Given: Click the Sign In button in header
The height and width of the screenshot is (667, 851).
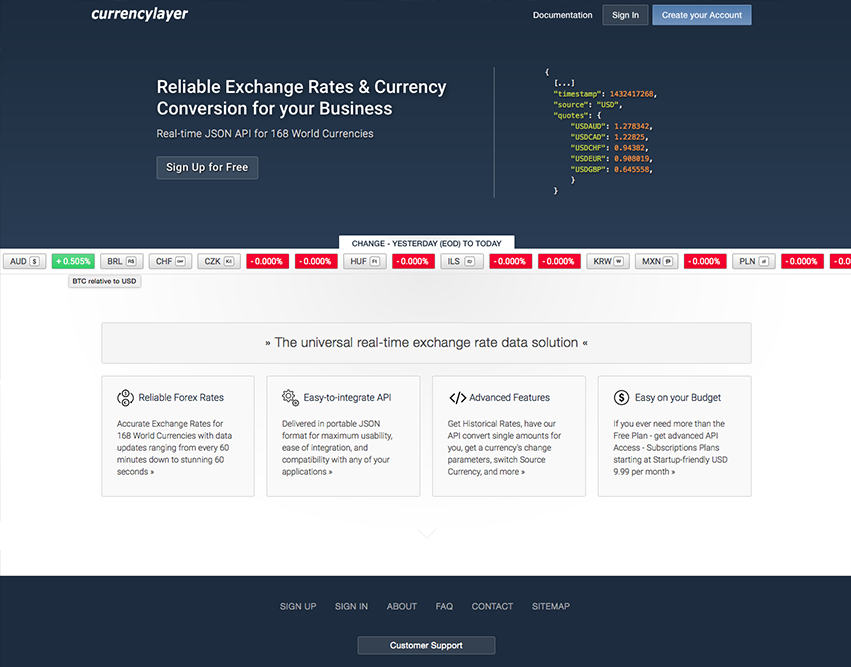Looking at the screenshot, I should tap(625, 15).
